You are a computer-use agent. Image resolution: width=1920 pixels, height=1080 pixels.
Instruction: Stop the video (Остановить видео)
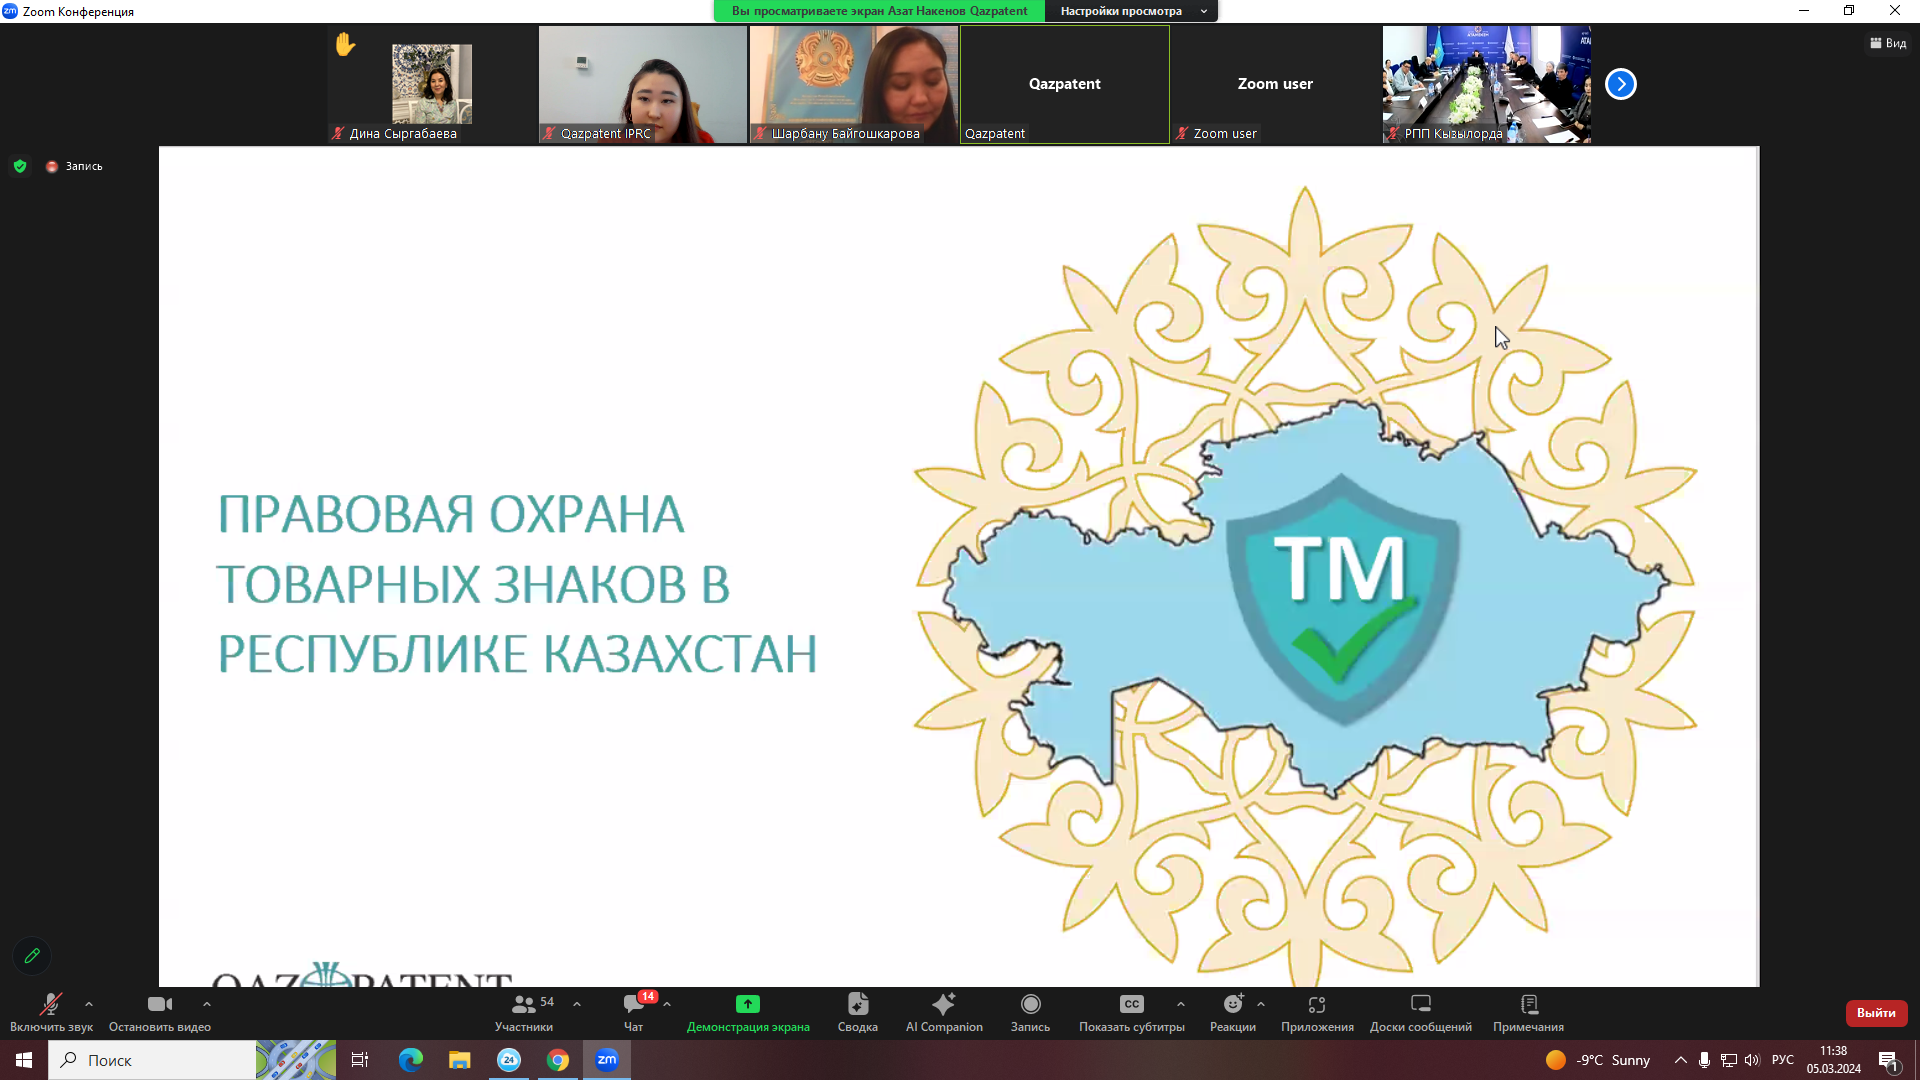coord(159,1011)
